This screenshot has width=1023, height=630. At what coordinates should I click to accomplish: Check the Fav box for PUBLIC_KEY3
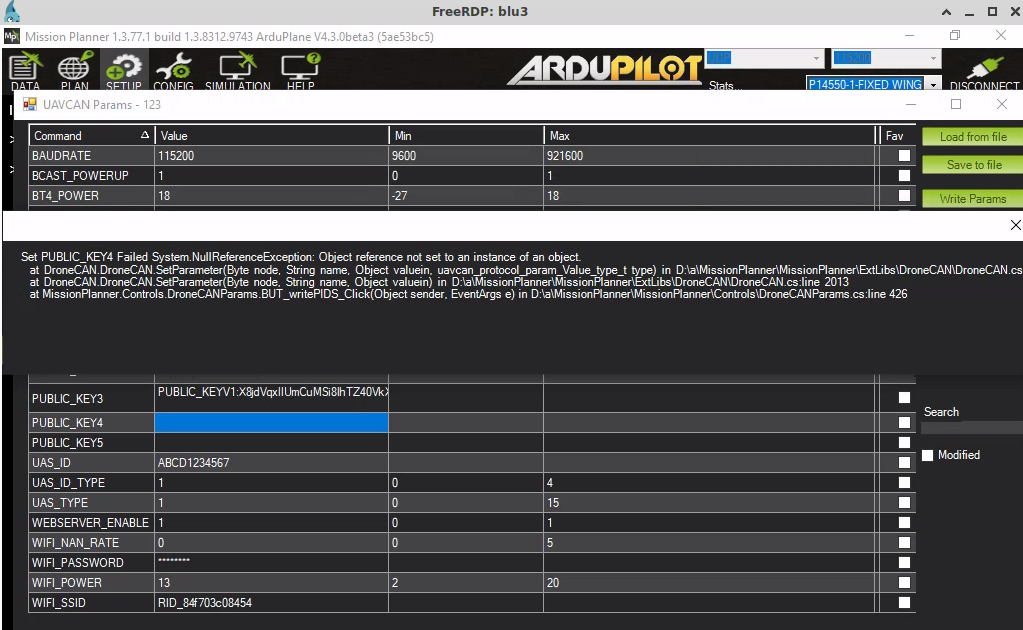coord(904,397)
